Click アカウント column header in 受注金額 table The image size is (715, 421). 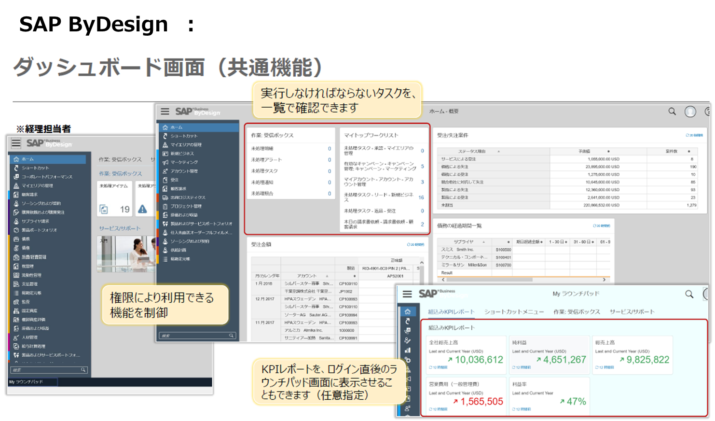(x=306, y=276)
